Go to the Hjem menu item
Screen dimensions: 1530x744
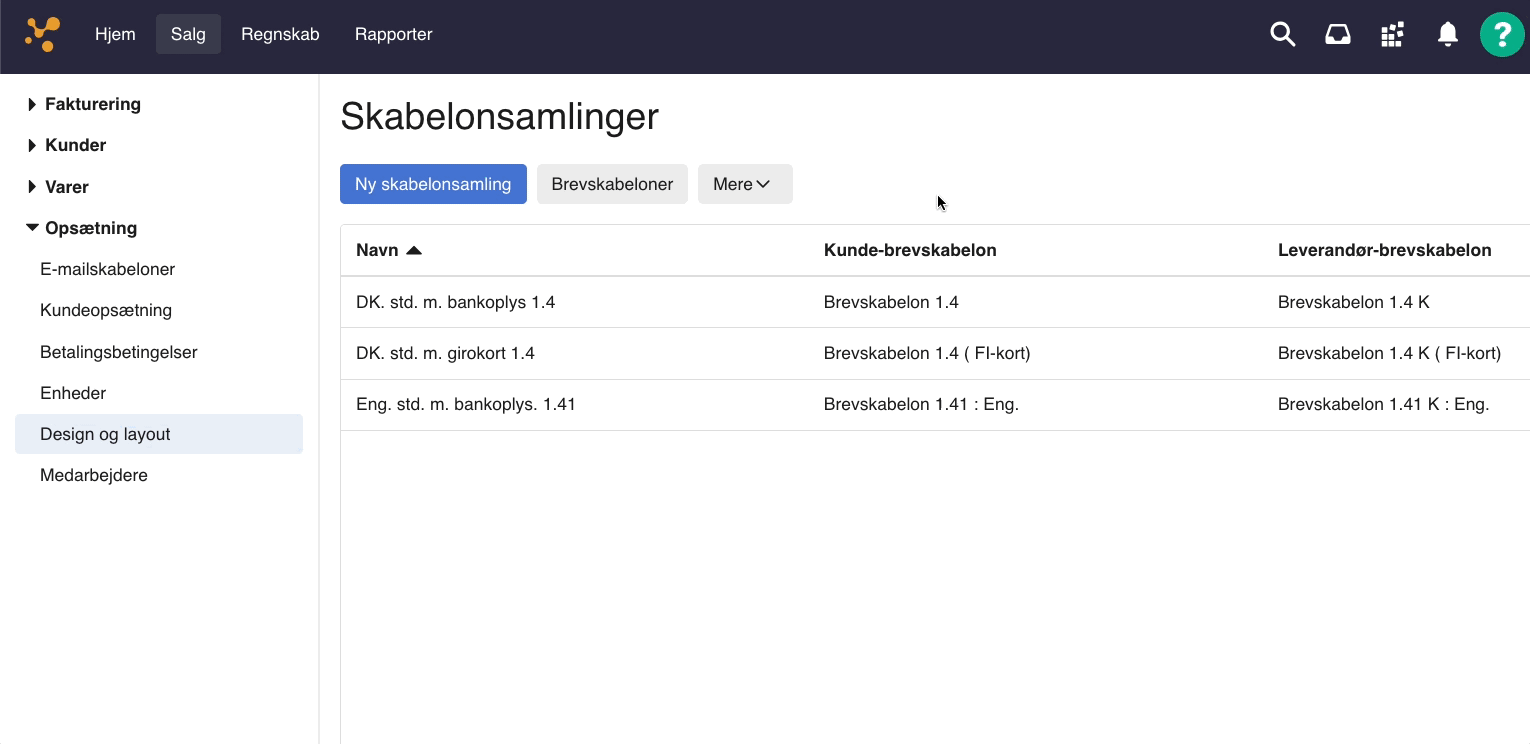[114, 34]
